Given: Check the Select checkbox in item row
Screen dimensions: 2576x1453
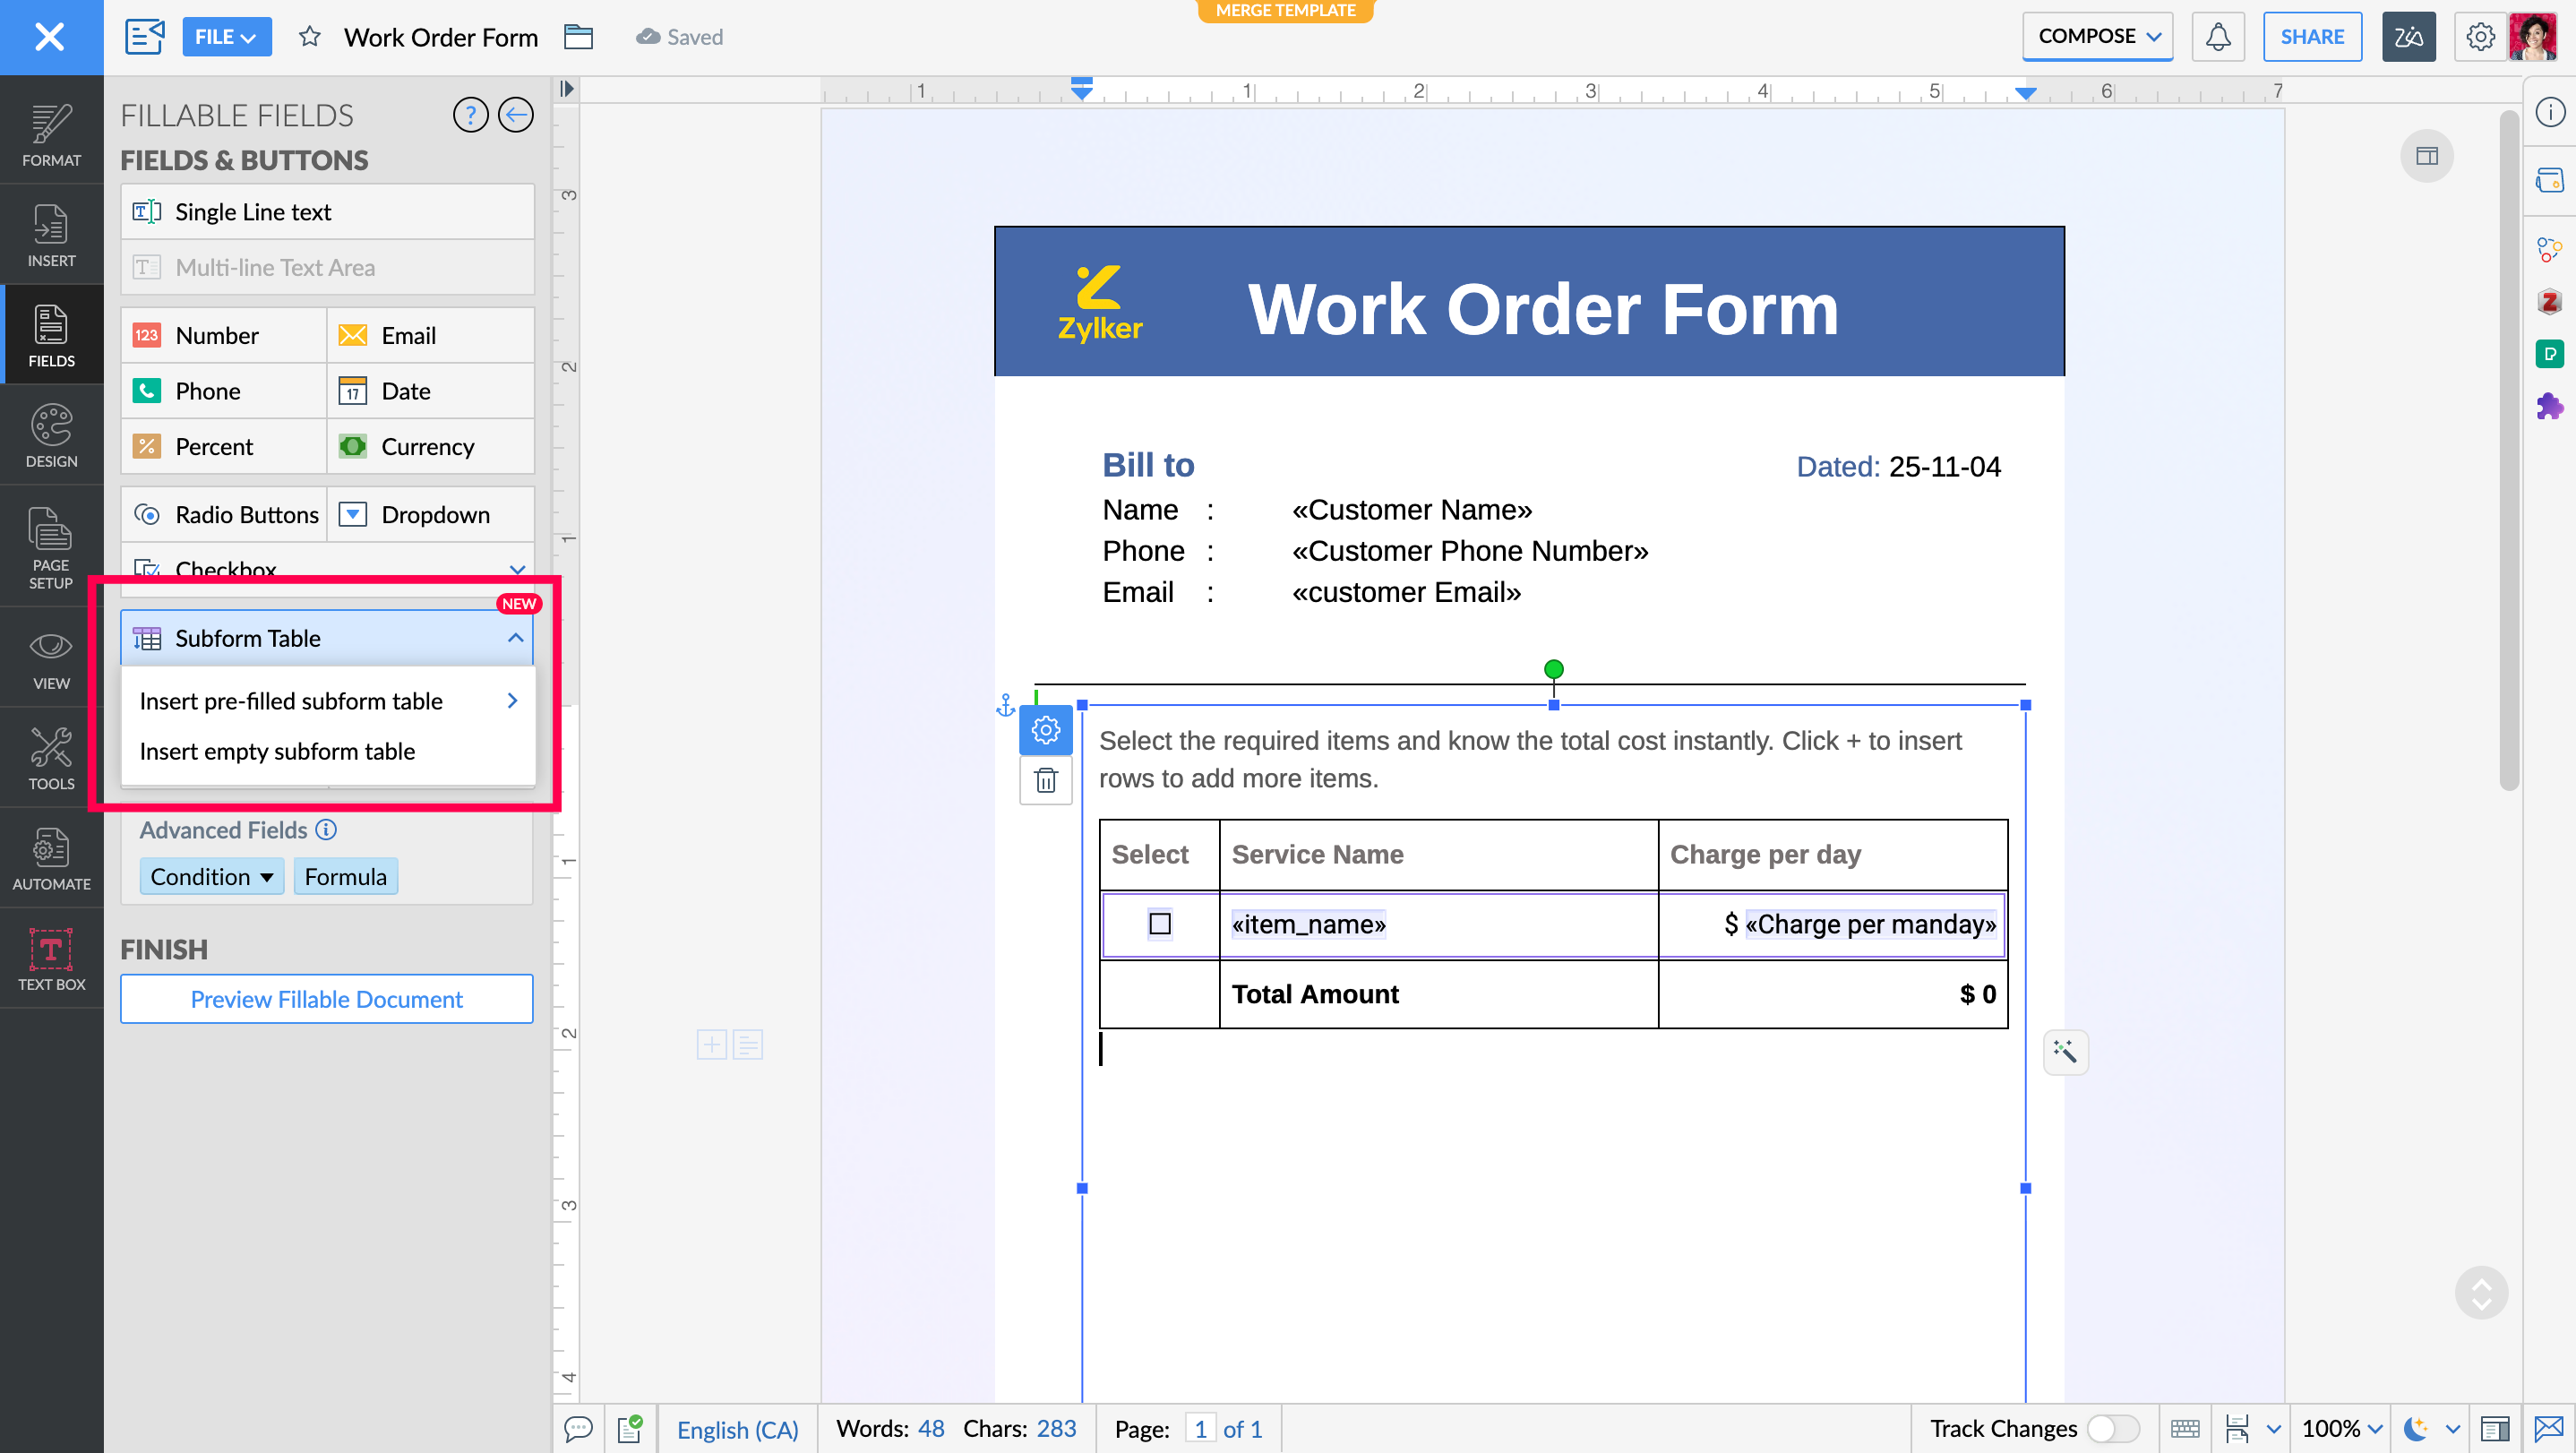Looking at the screenshot, I should 1159,923.
